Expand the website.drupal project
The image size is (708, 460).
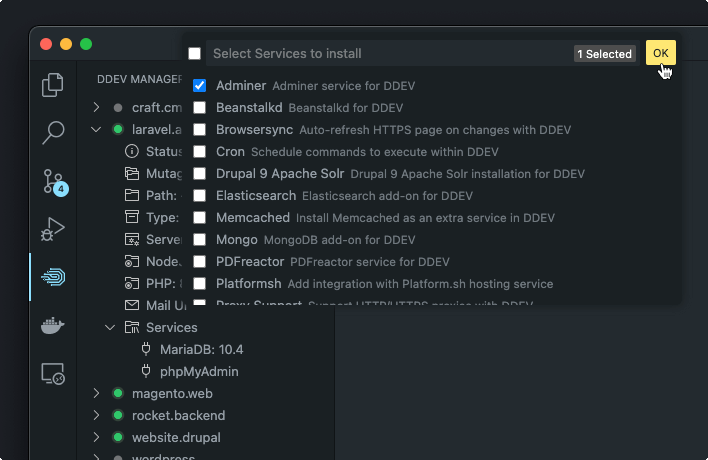[x=96, y=437]
